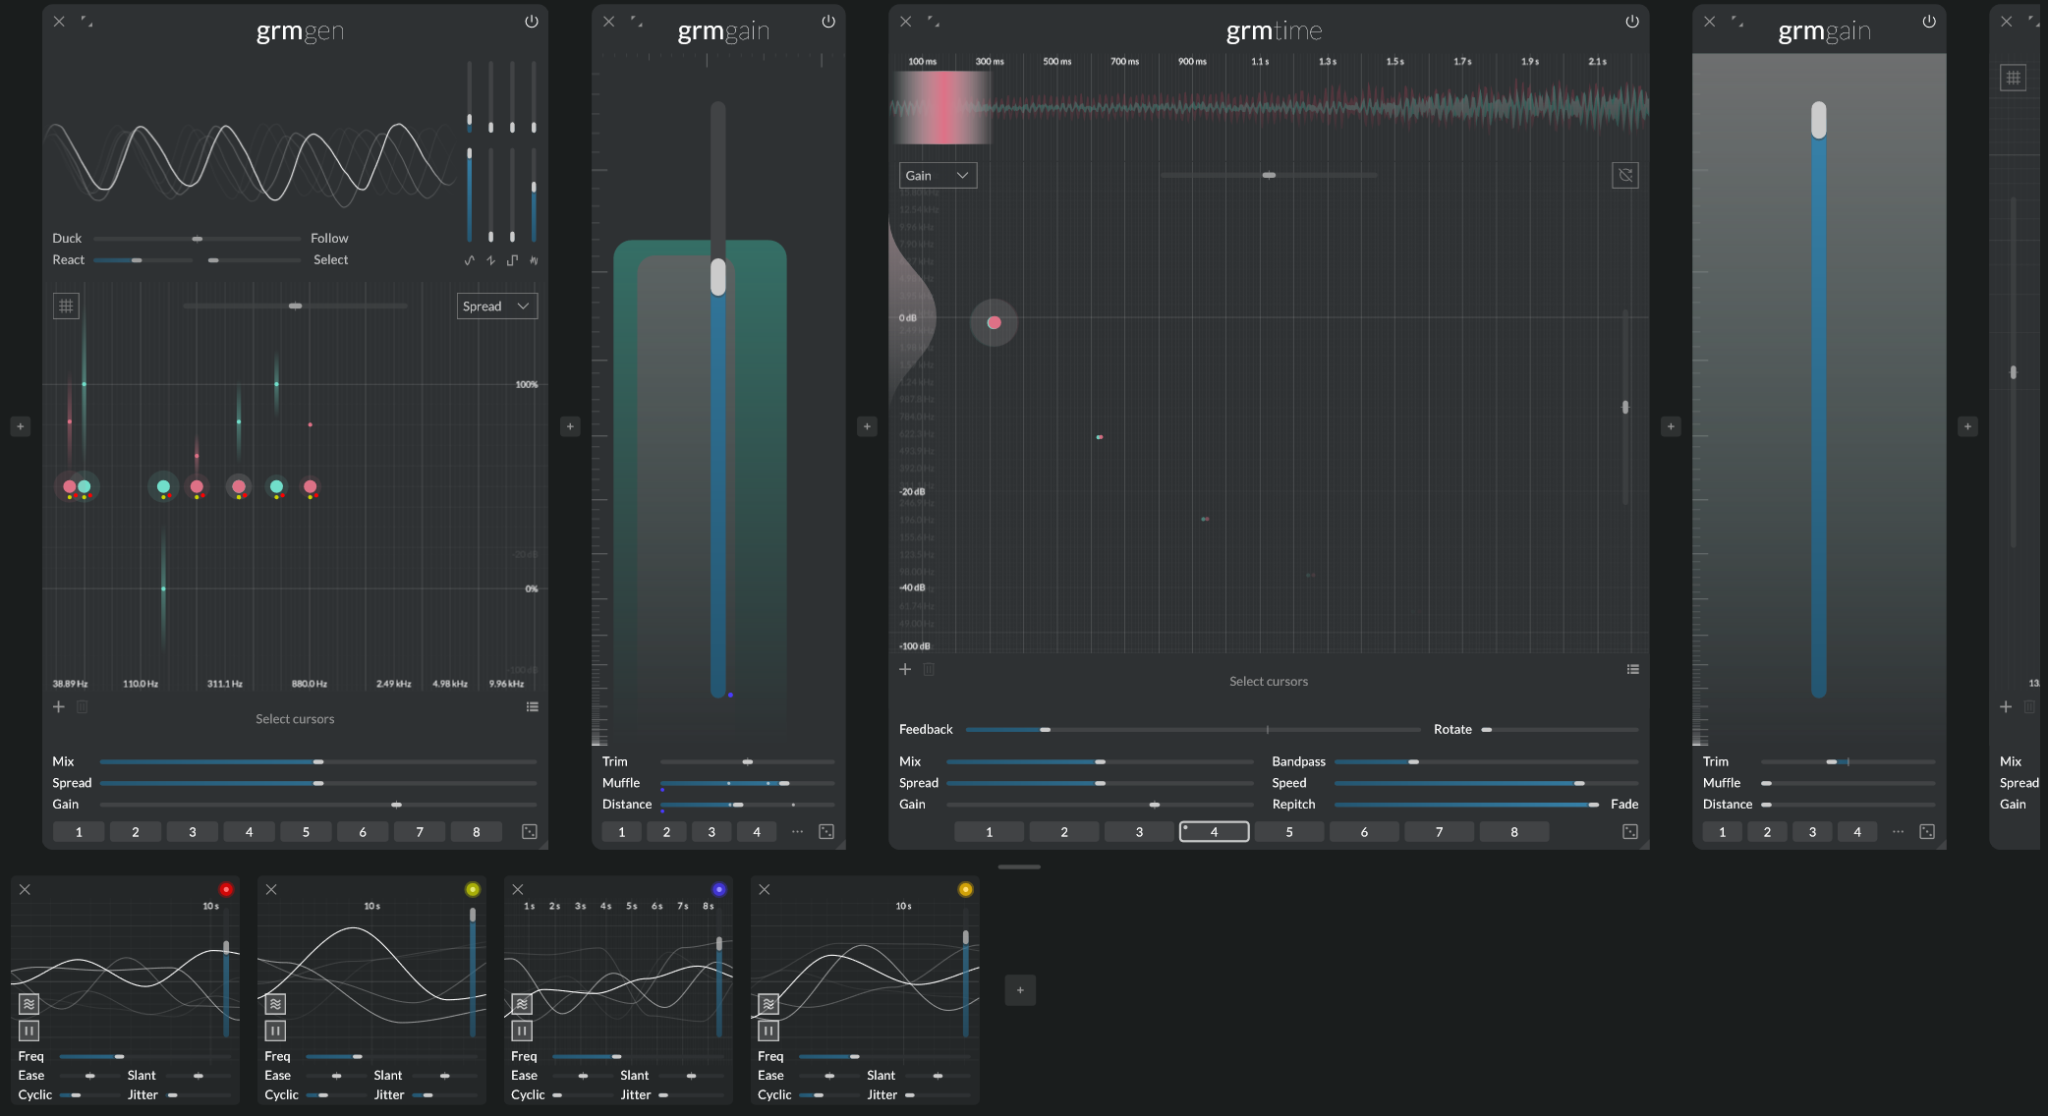Click the pink waveform selection region in grmtime
Viewport: 2048px width, 1116px height.
click(x=941, y=107)
